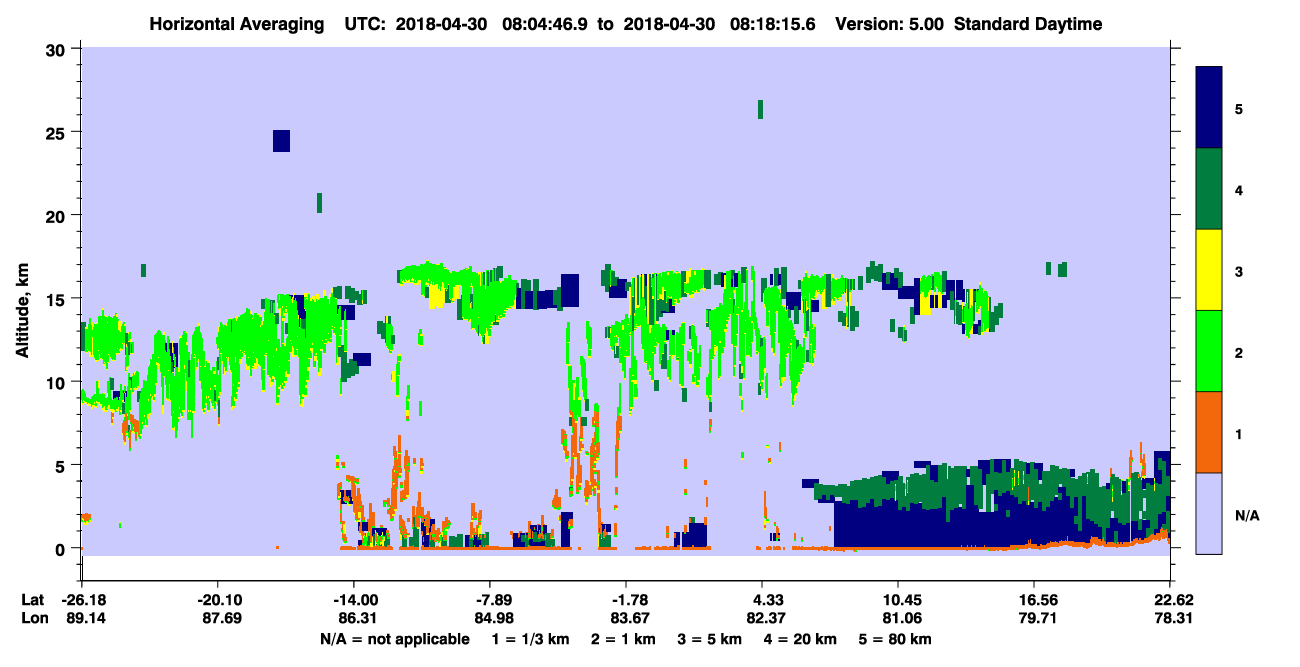Click the orange colorbar segment labeled 1
1300x667 pixels.
1209,432
